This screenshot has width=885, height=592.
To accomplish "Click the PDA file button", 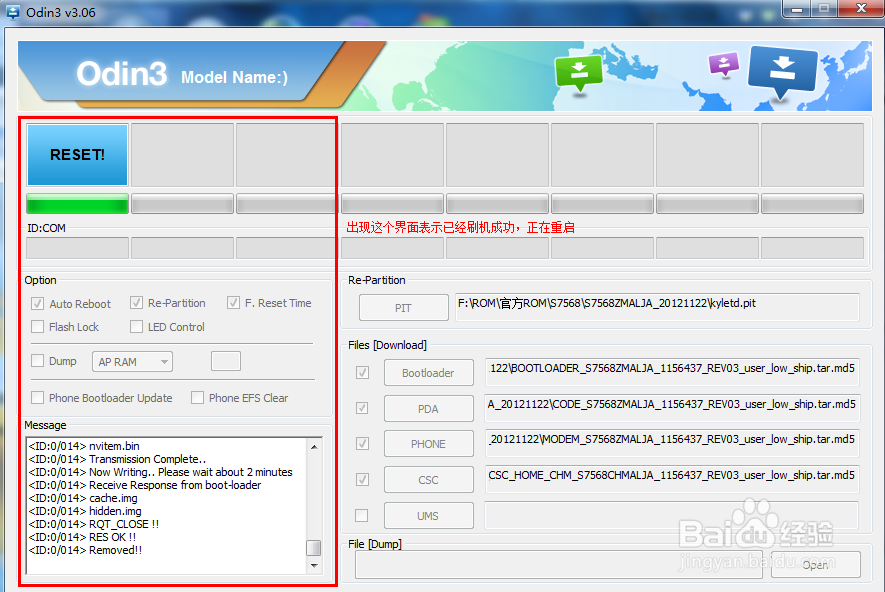I will click(x=428, y=409).
